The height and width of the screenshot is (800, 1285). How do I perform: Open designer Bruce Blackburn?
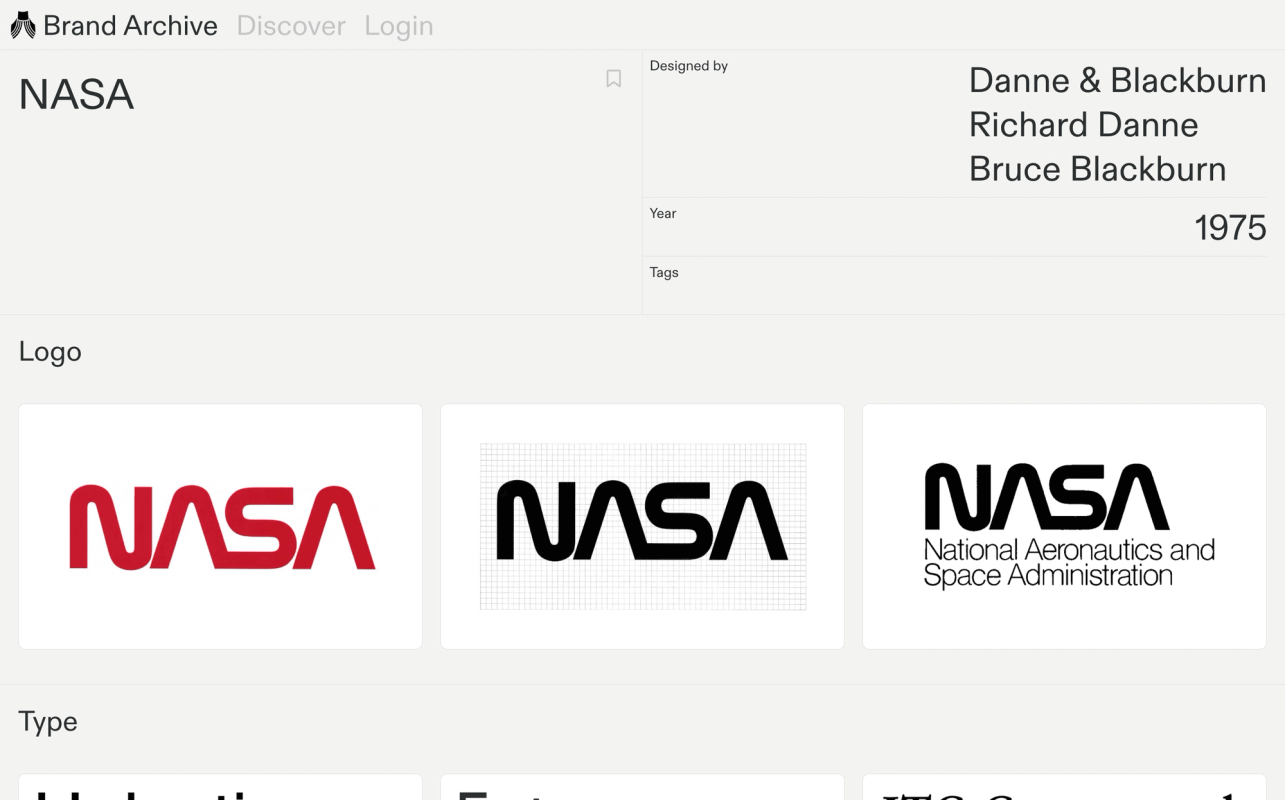pyautogui.click(x=1097, y=169)
